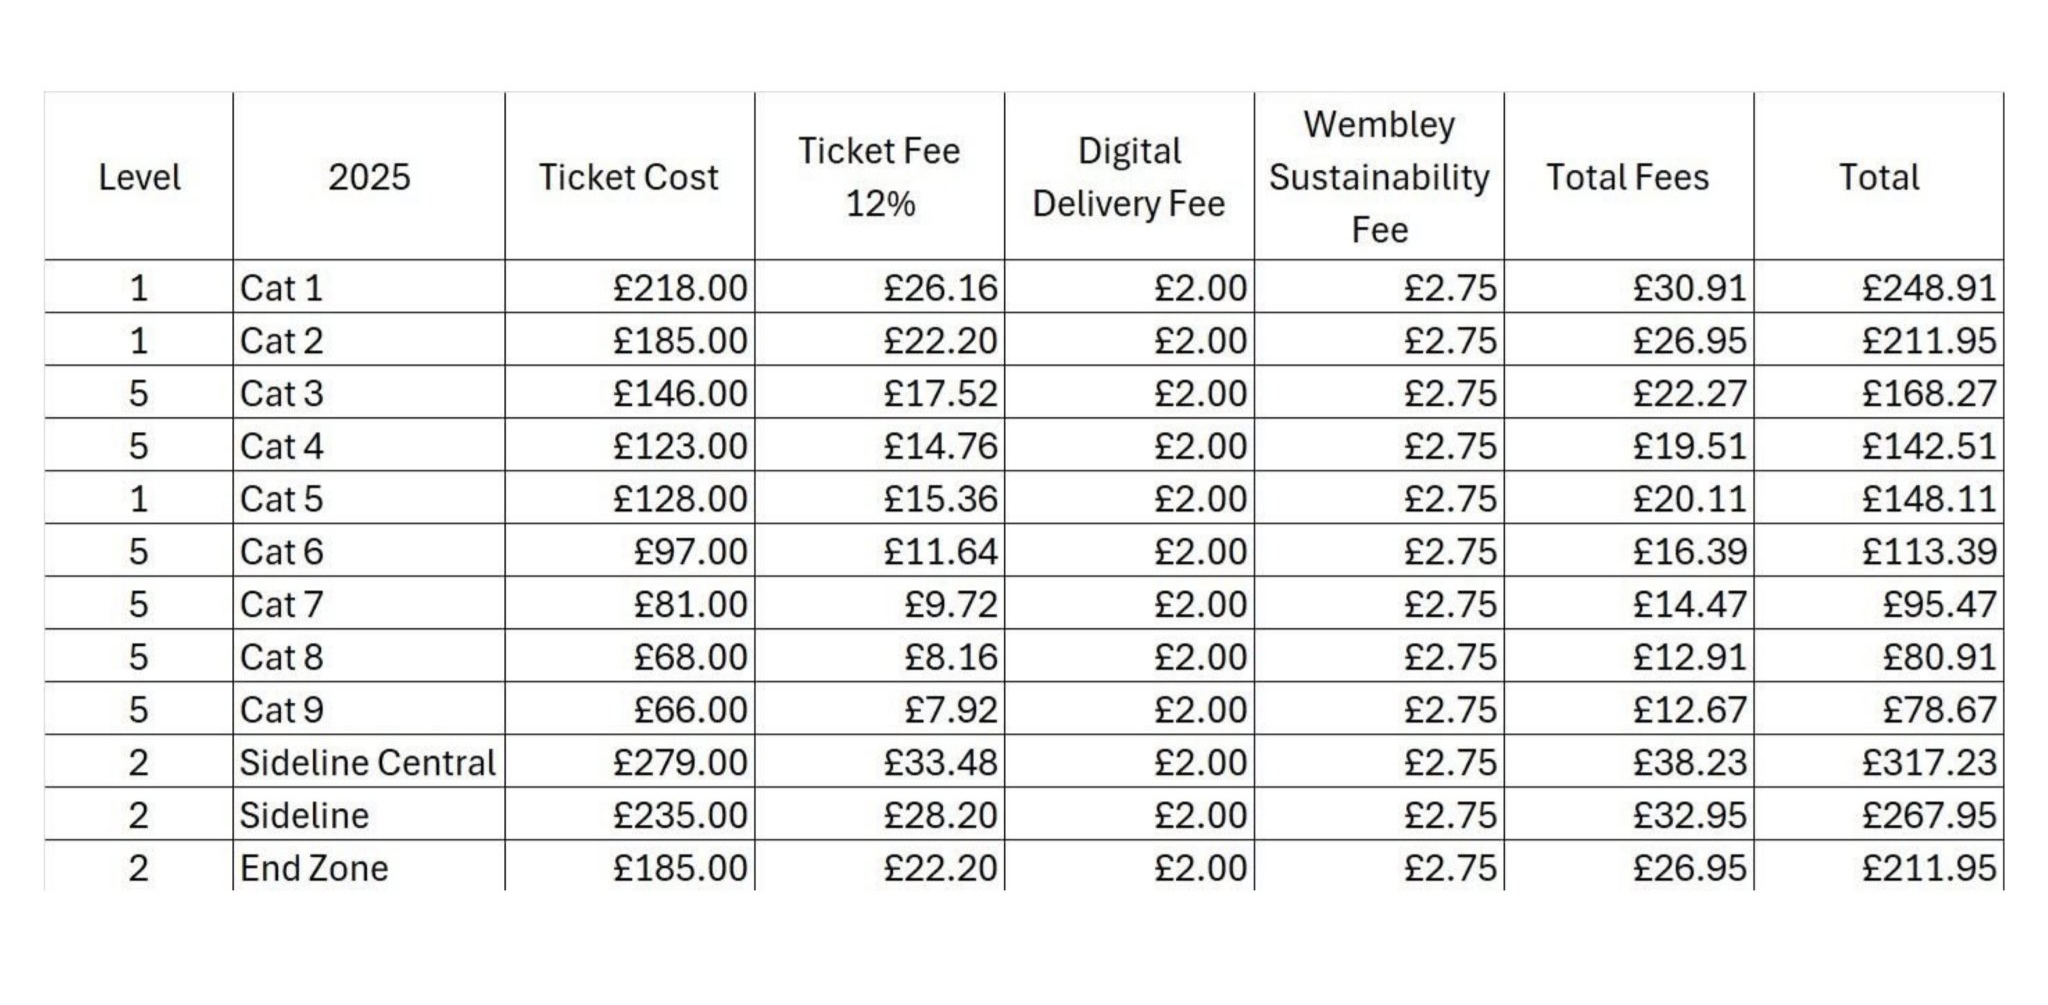Click the Cat 4 ticket fee £14.76
Viewport: 2048px width, 1005px height.
tap(940, 446)
